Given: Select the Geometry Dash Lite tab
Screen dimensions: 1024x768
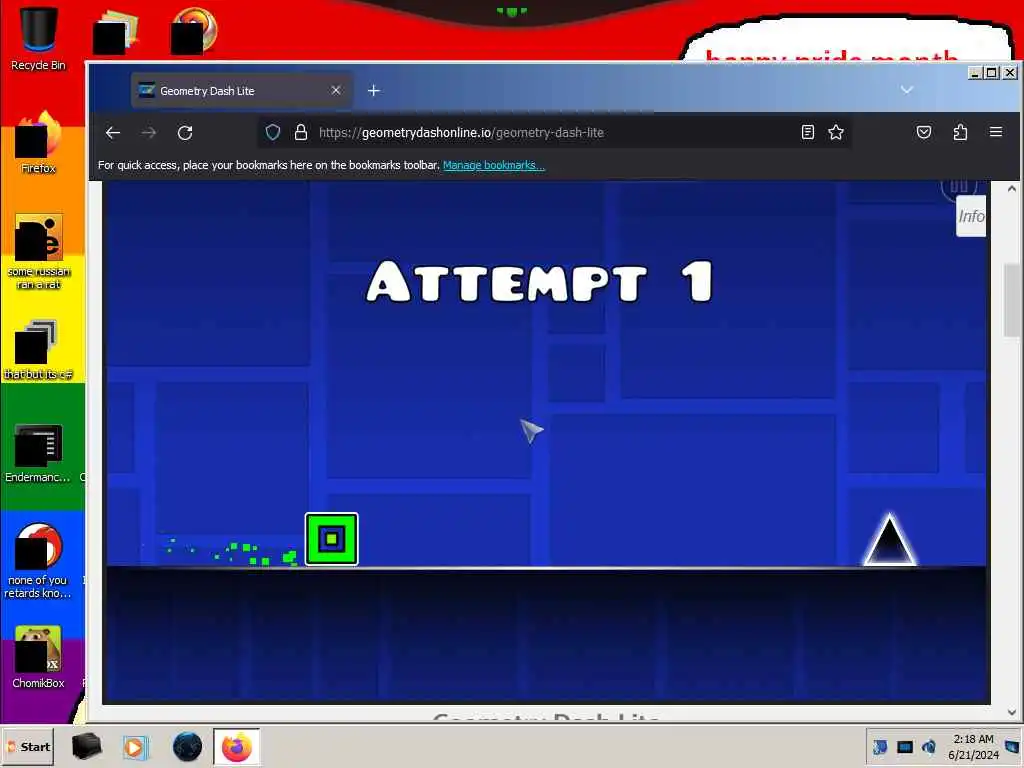Looking at the screenshot, I should click(242, 91).
